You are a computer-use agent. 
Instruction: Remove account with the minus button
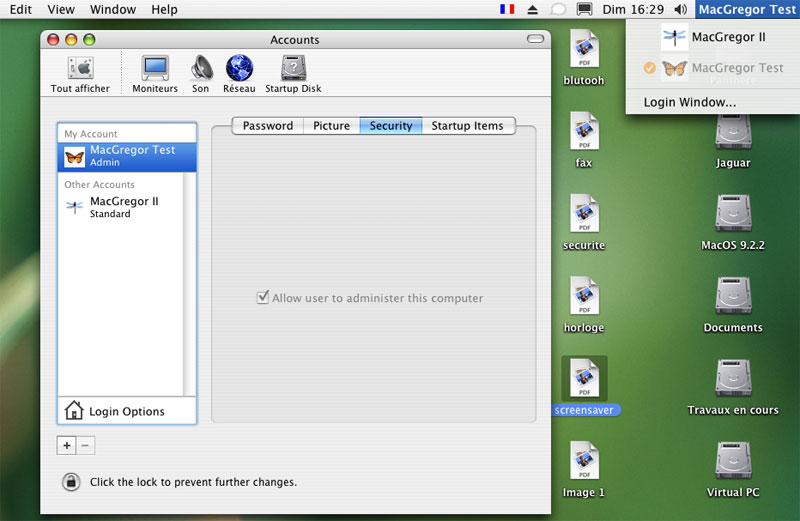pyautogui.click(x=85, y=445)
